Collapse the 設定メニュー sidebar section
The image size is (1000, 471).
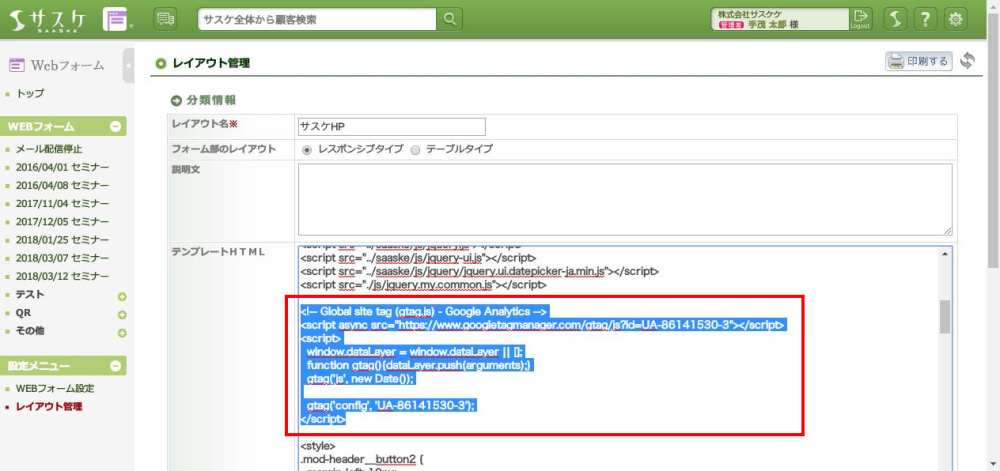[116, 366]
